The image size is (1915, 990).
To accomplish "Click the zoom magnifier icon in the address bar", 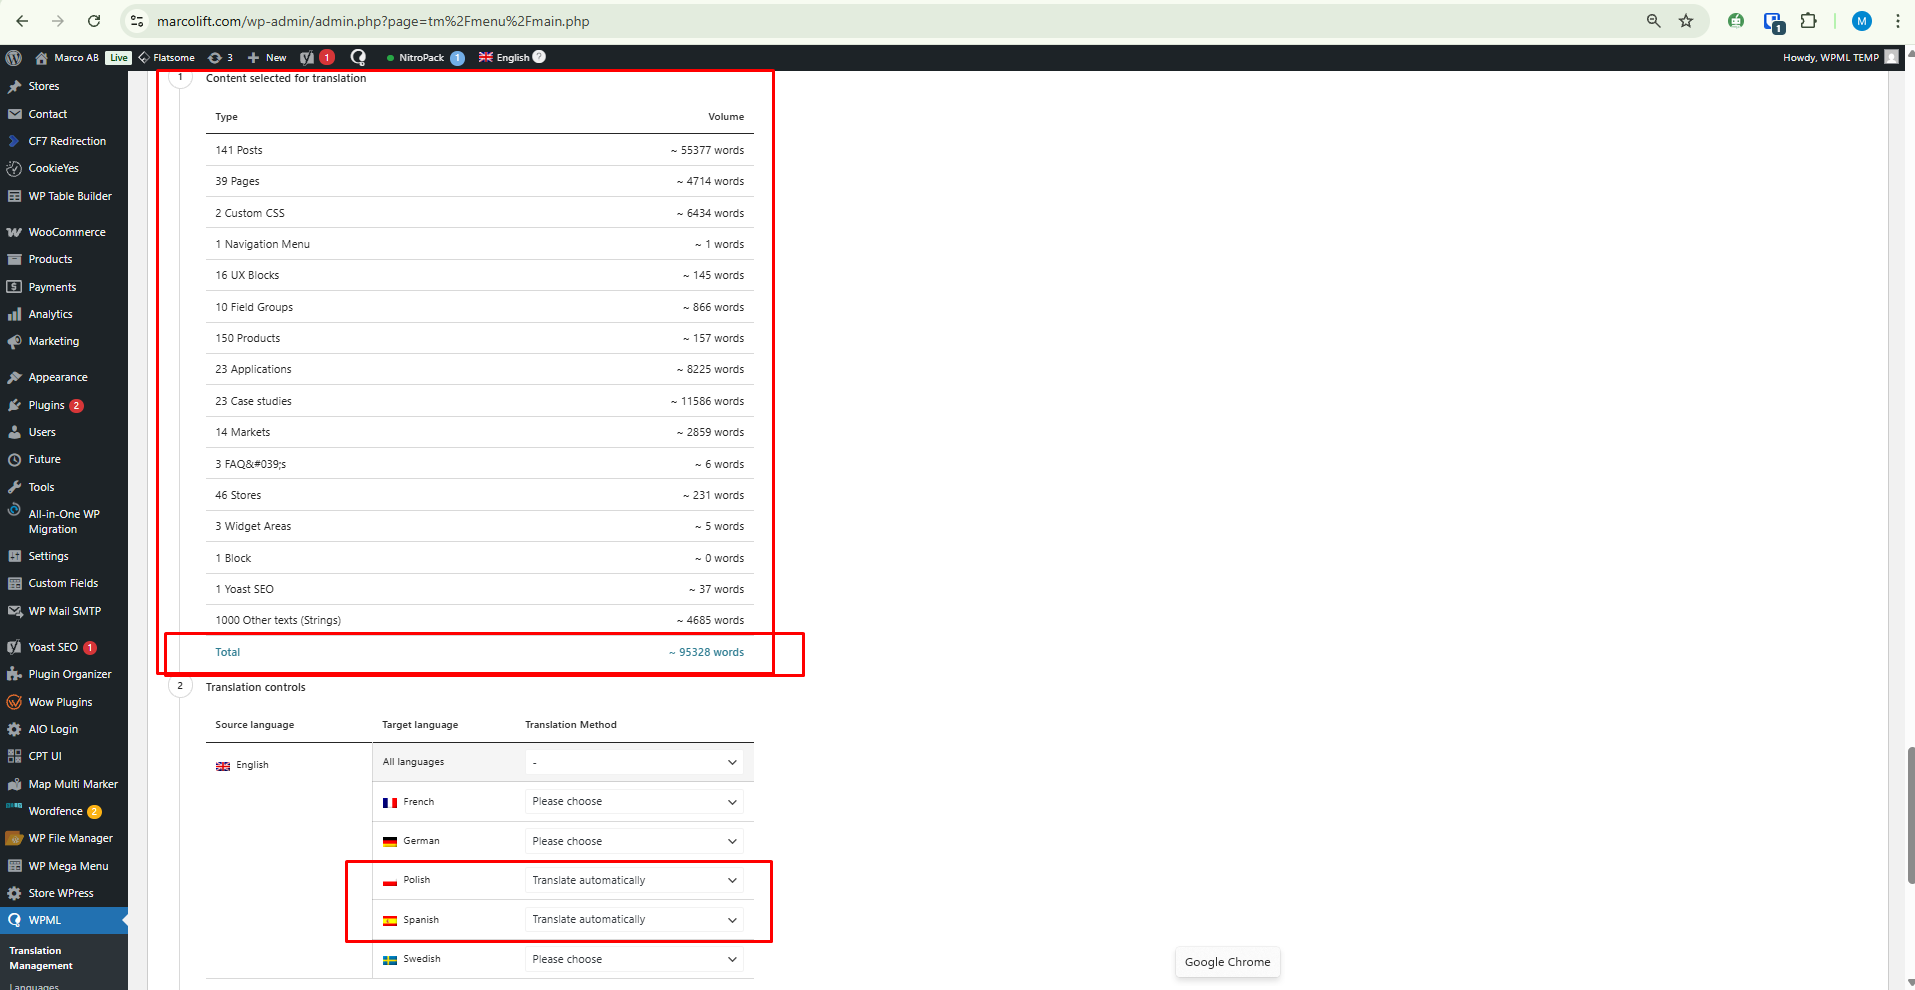I will pyautogui.click(x=1653, y=21).
